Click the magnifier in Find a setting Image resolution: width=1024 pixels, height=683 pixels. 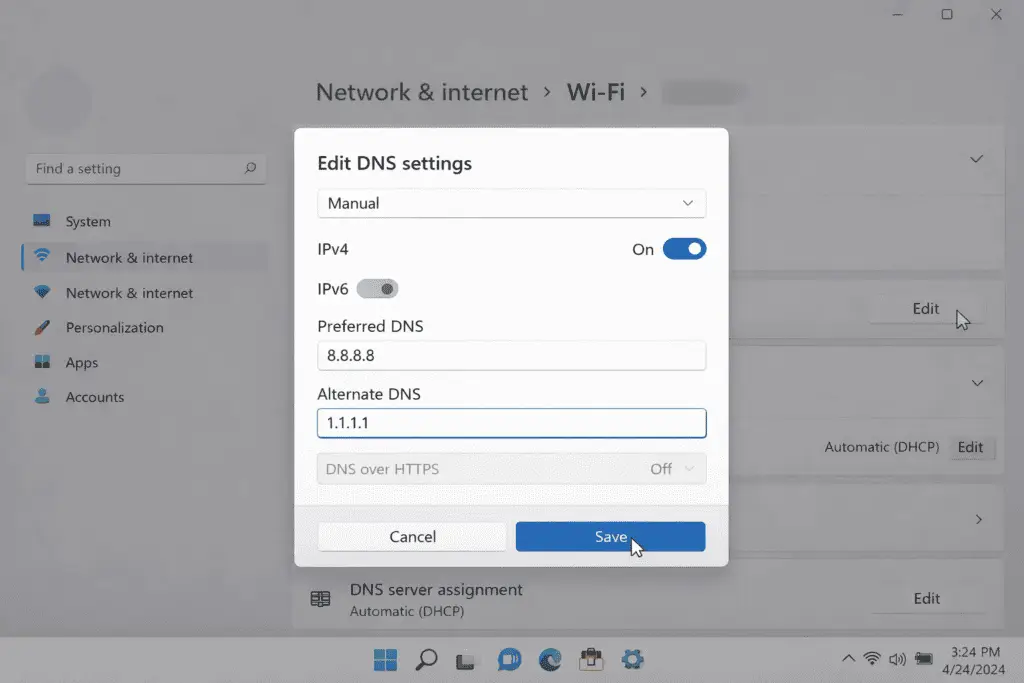250,169
